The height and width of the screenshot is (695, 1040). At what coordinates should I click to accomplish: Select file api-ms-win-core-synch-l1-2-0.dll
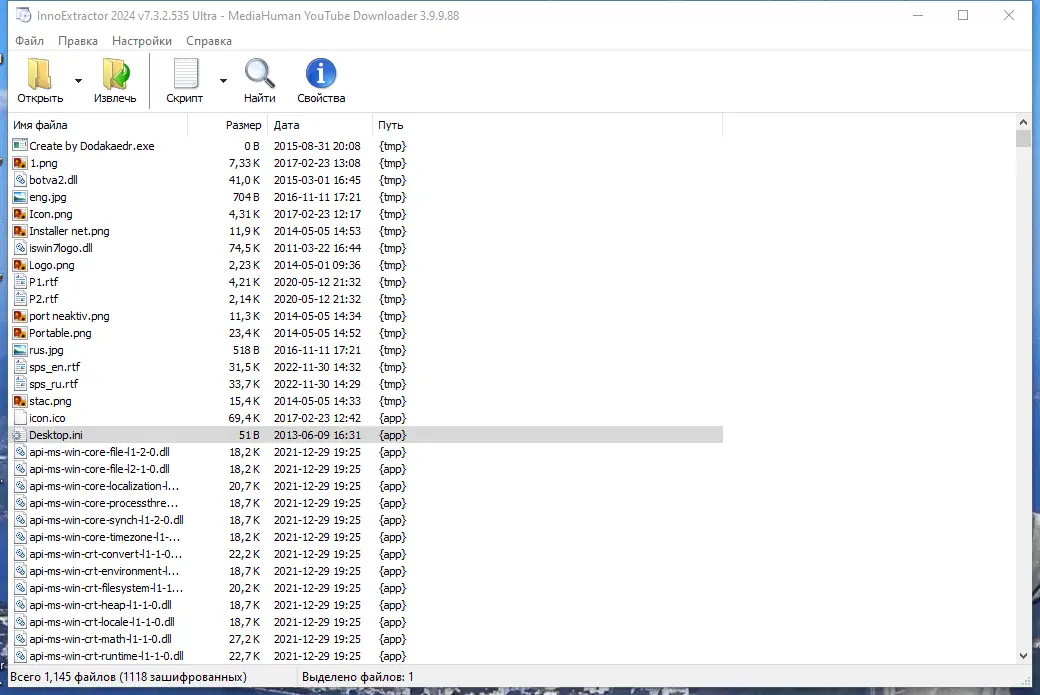pos(106,520)
